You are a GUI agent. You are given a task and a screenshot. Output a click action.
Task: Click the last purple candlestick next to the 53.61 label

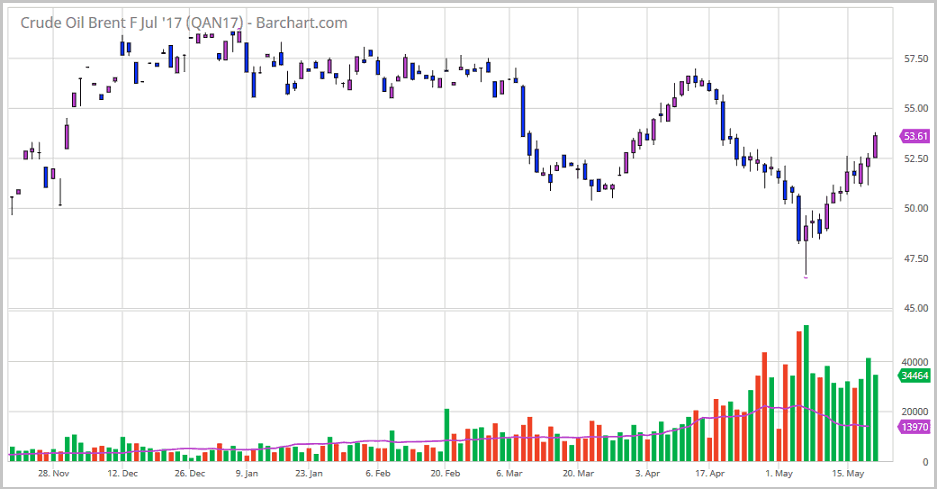(875, 146)
